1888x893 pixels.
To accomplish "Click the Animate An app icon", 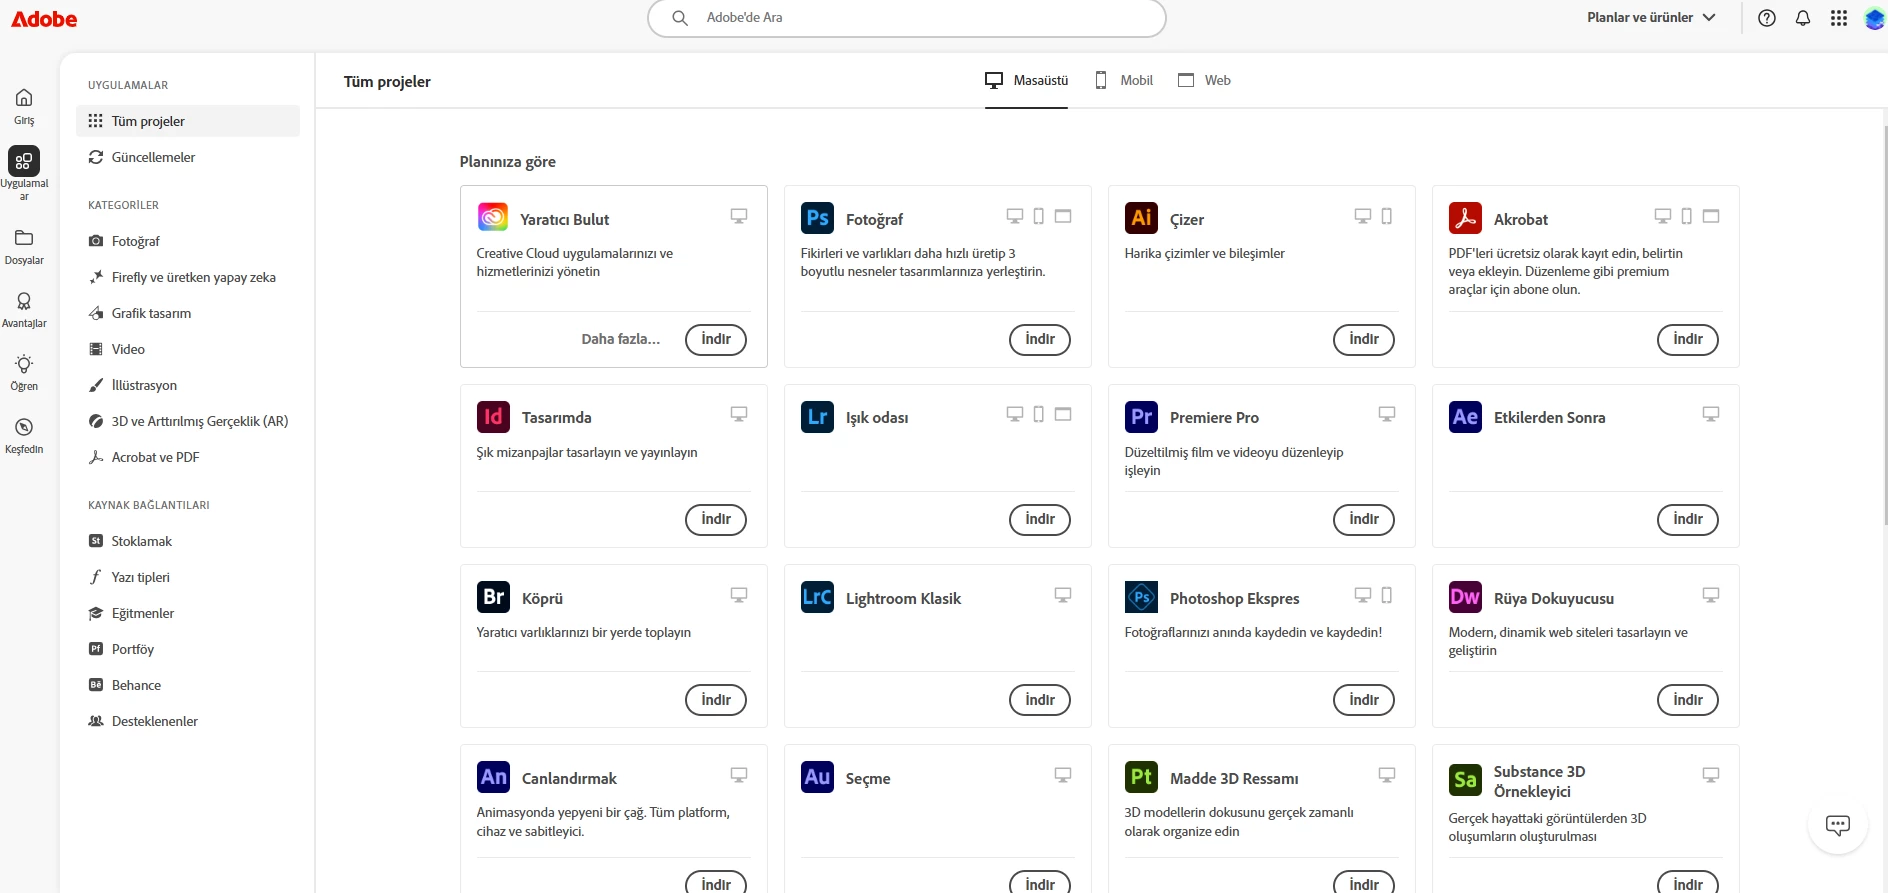I will pyautogui.click(x=493, y=777).
